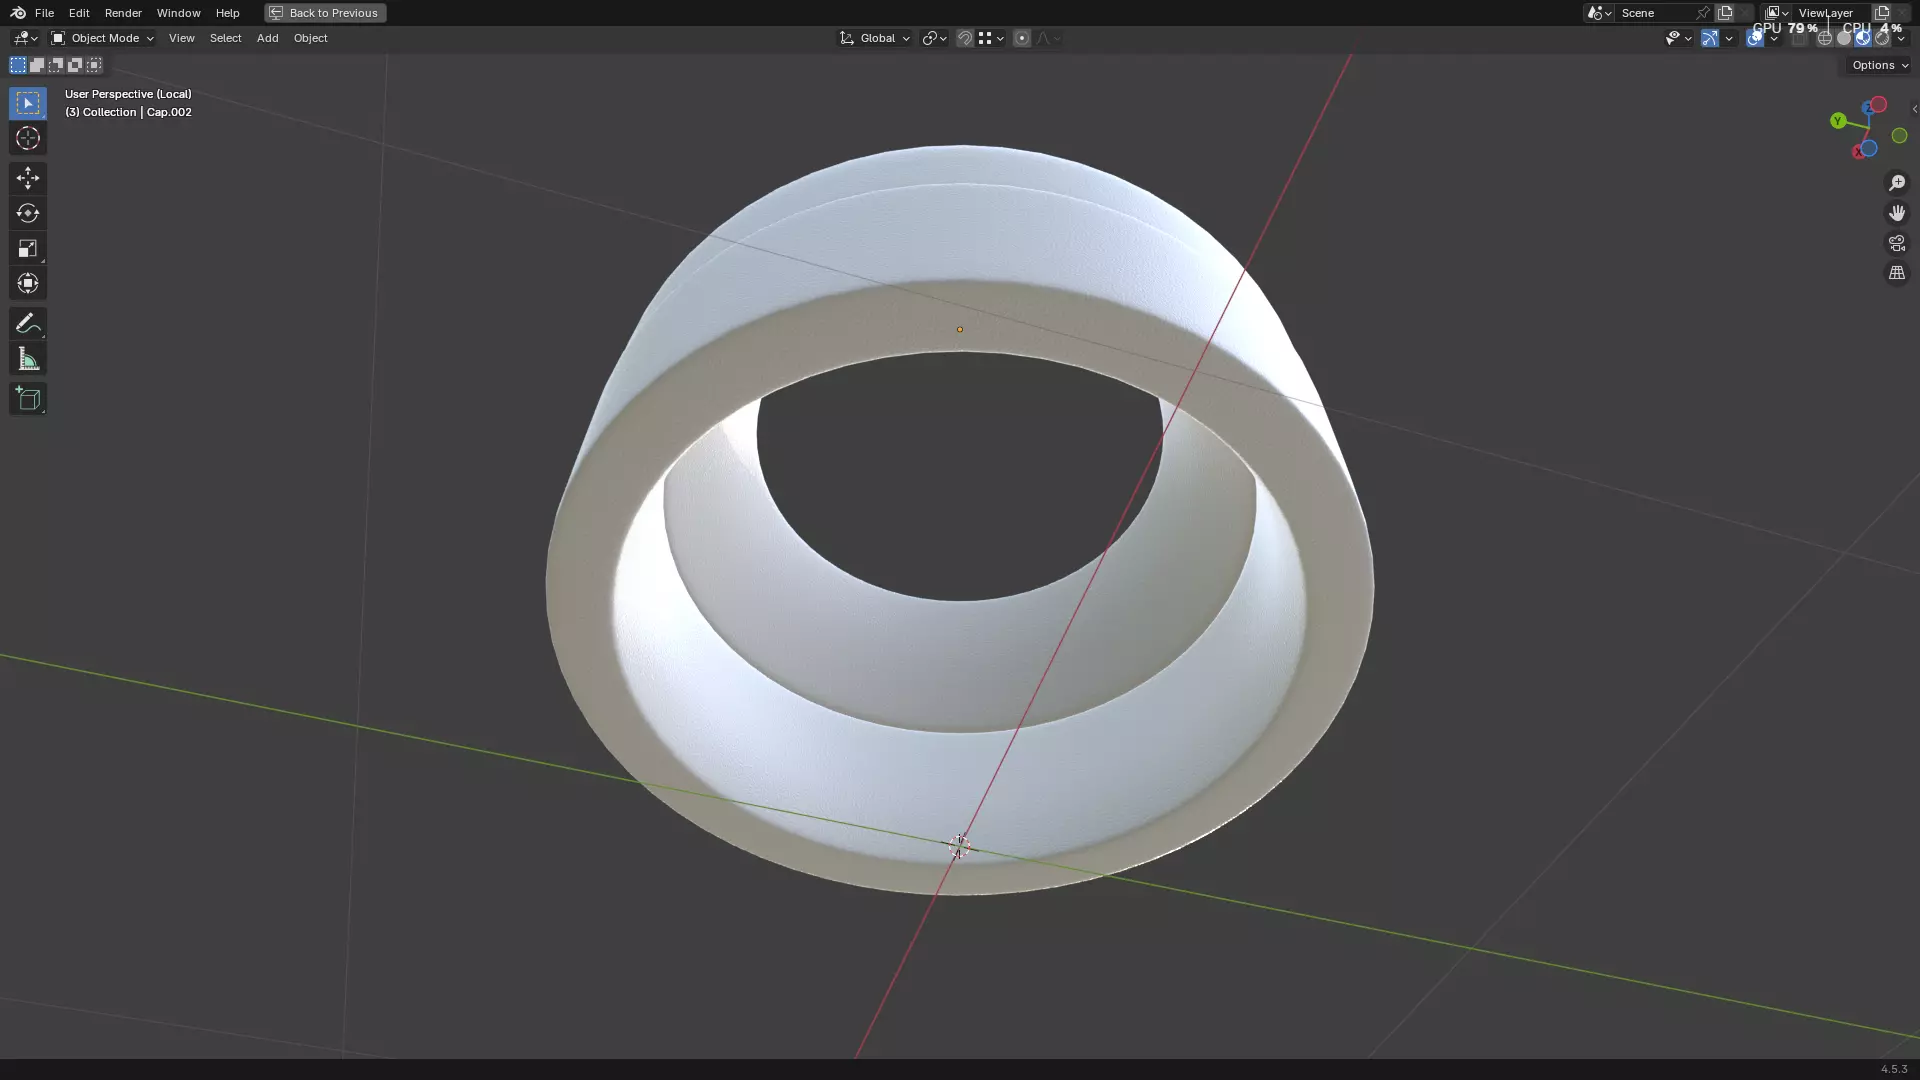Open the Object Mode dropdown

pyautogui.click(x=102, y=38)
